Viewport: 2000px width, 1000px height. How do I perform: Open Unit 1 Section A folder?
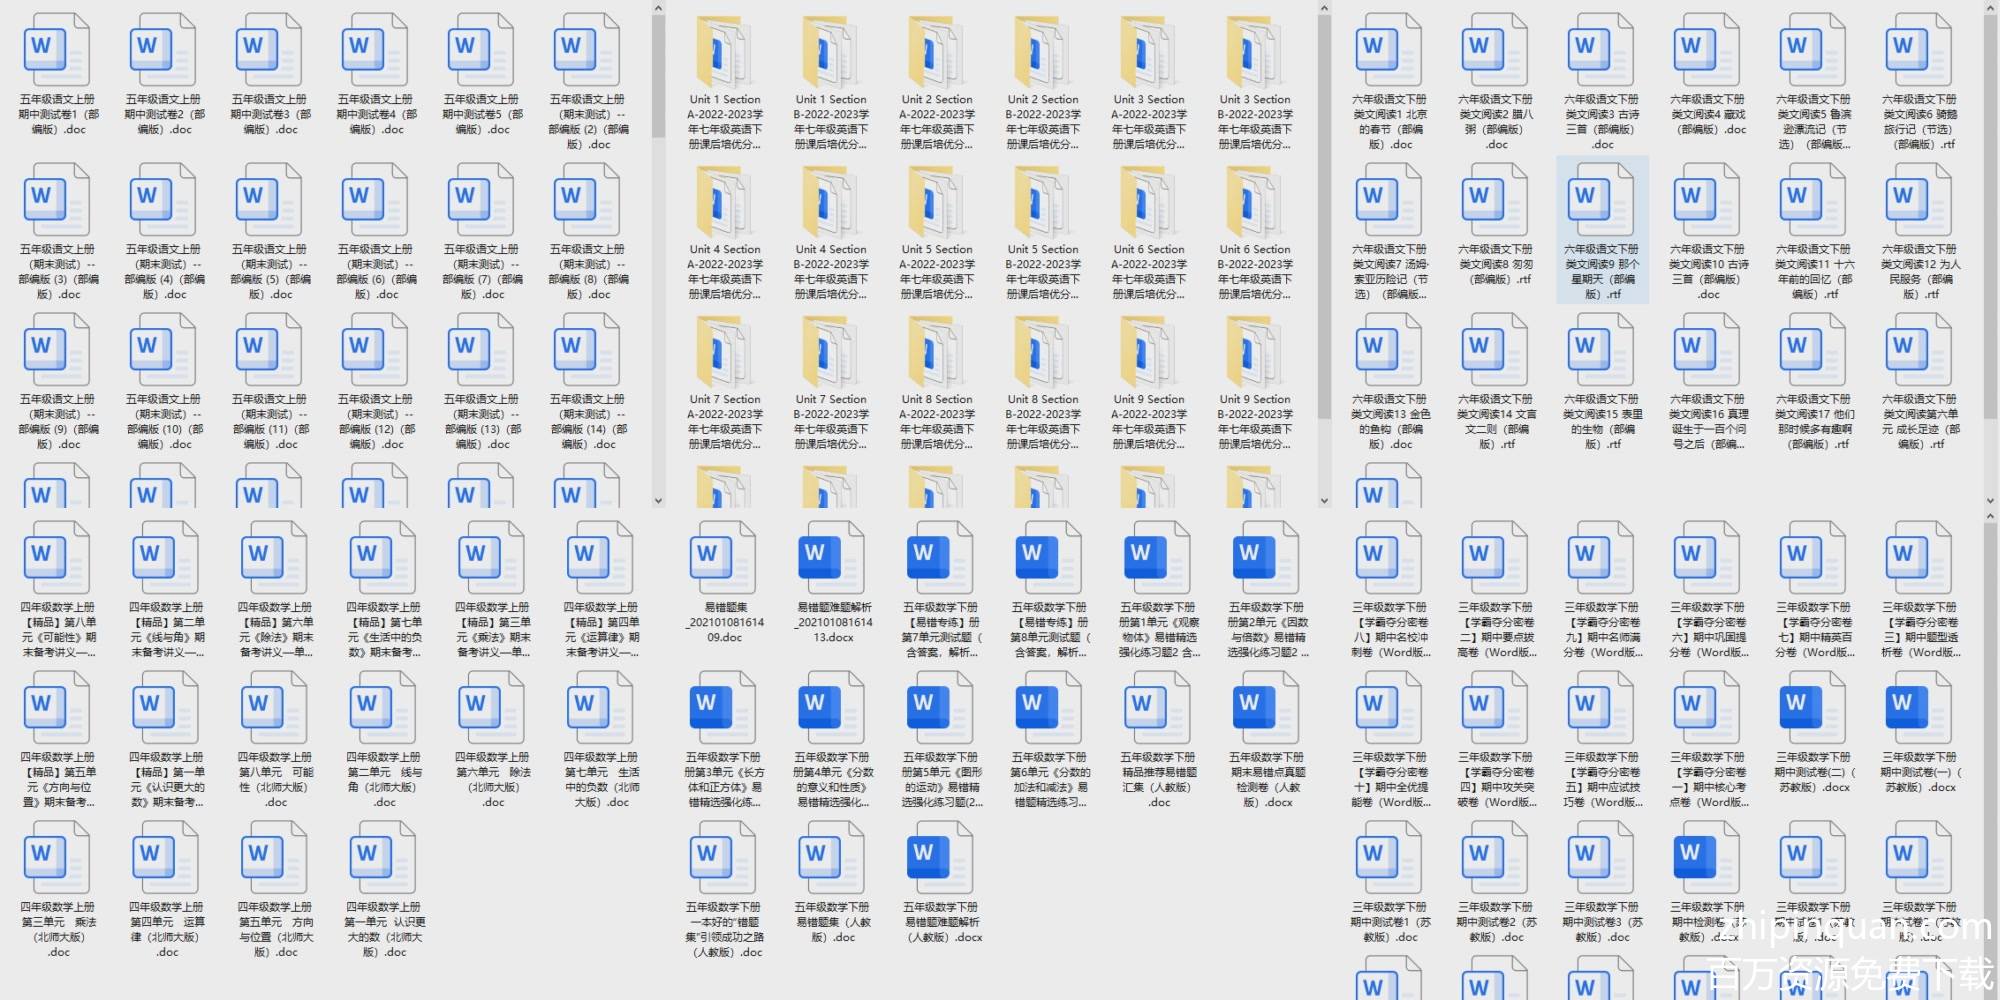coord(724,50)
